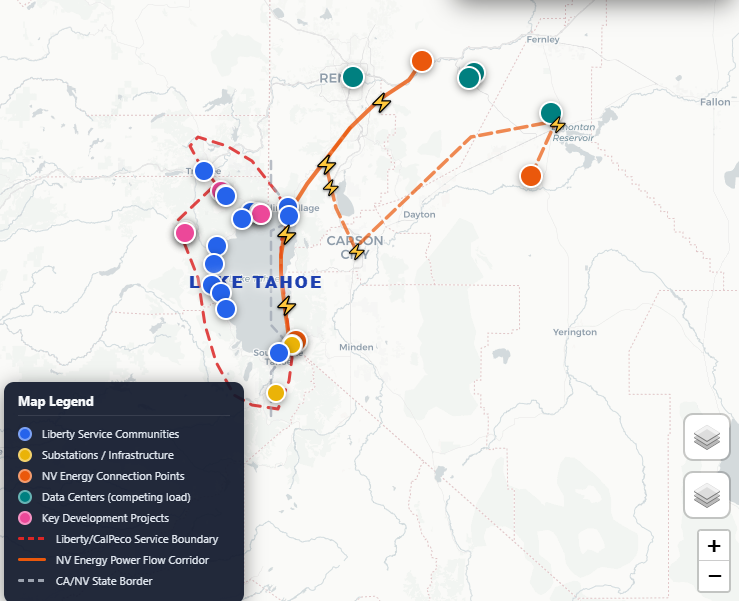
Task: Click the Map Legend heading
Action: 56,401
